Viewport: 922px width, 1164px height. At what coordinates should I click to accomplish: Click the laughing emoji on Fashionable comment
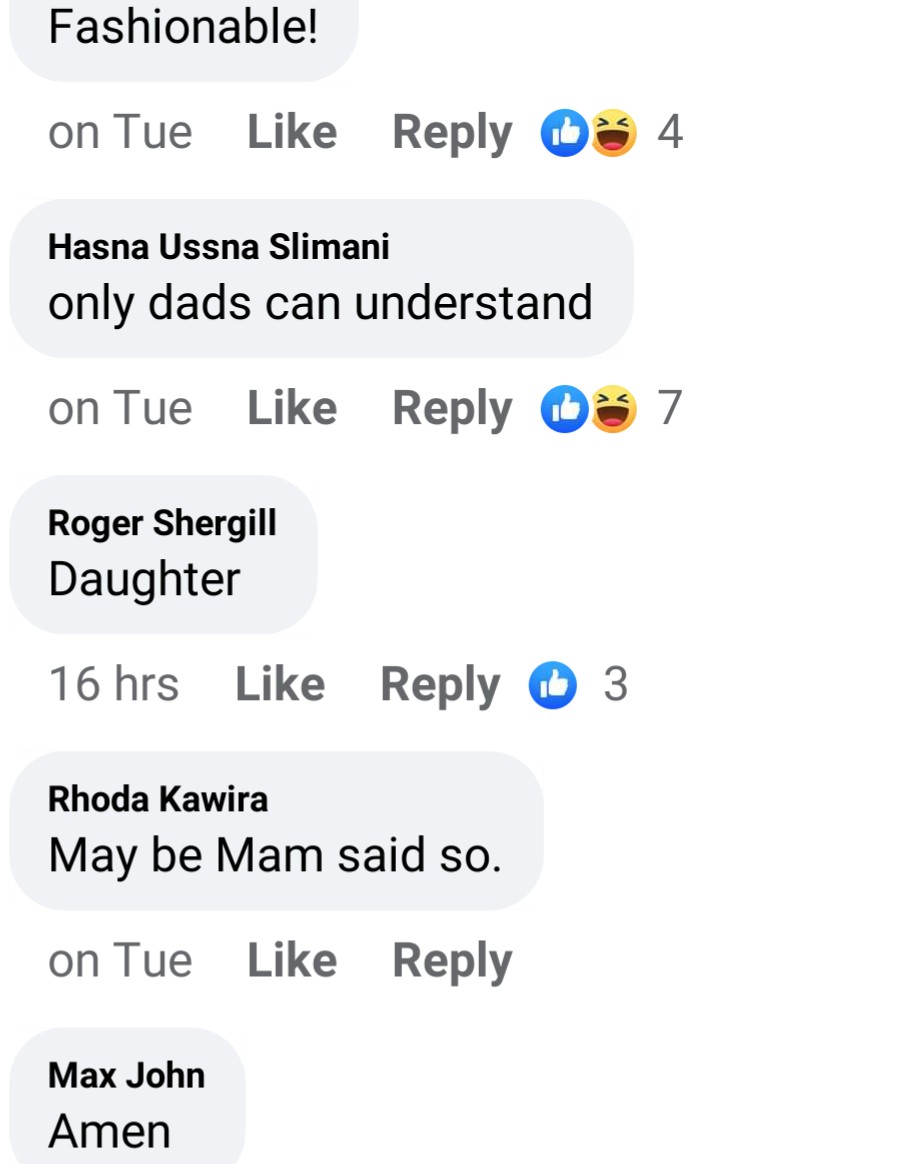pos(614,133)
